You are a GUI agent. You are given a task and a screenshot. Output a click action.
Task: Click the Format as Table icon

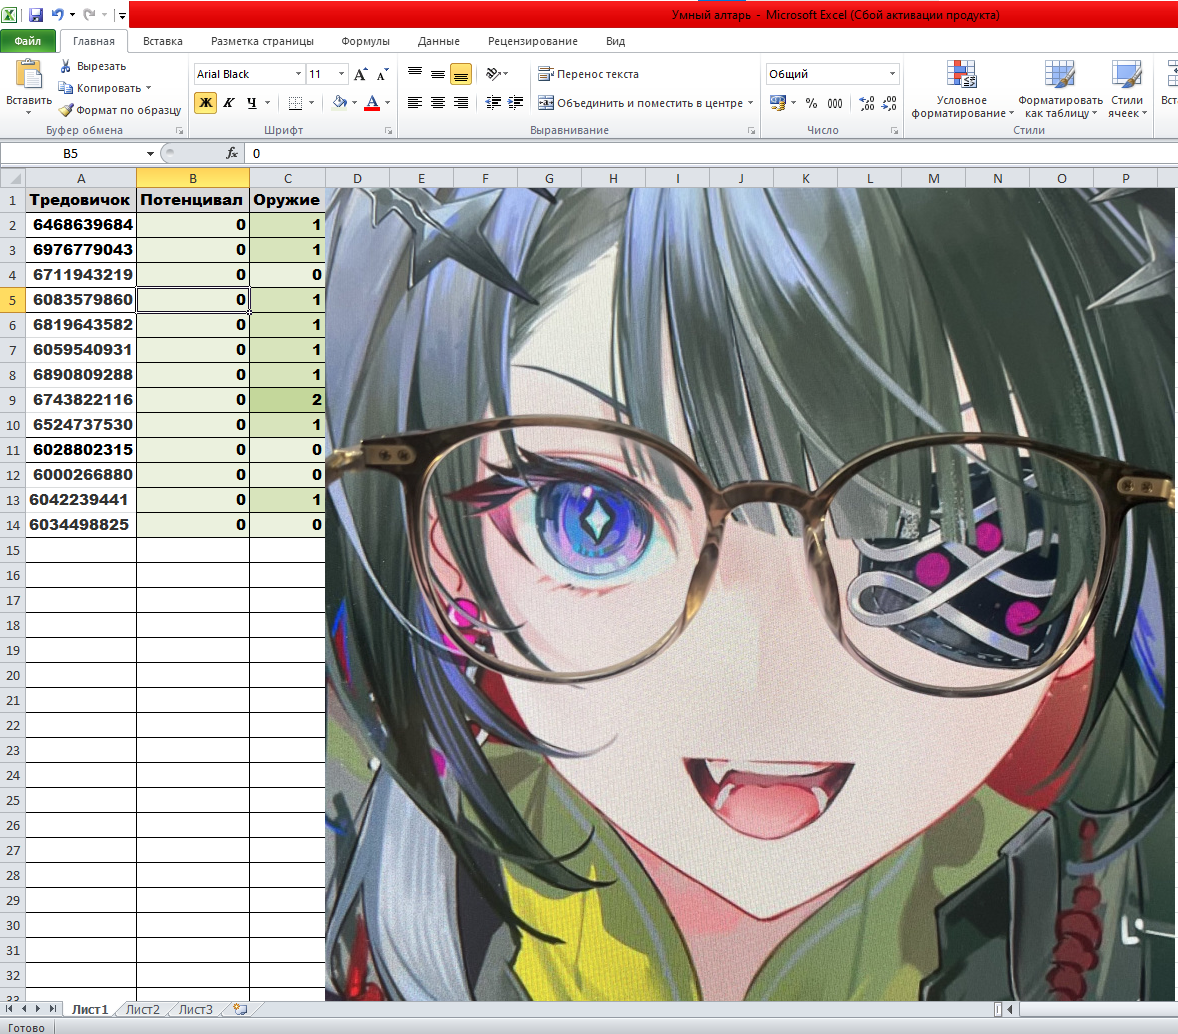[x=1059, y=74]
